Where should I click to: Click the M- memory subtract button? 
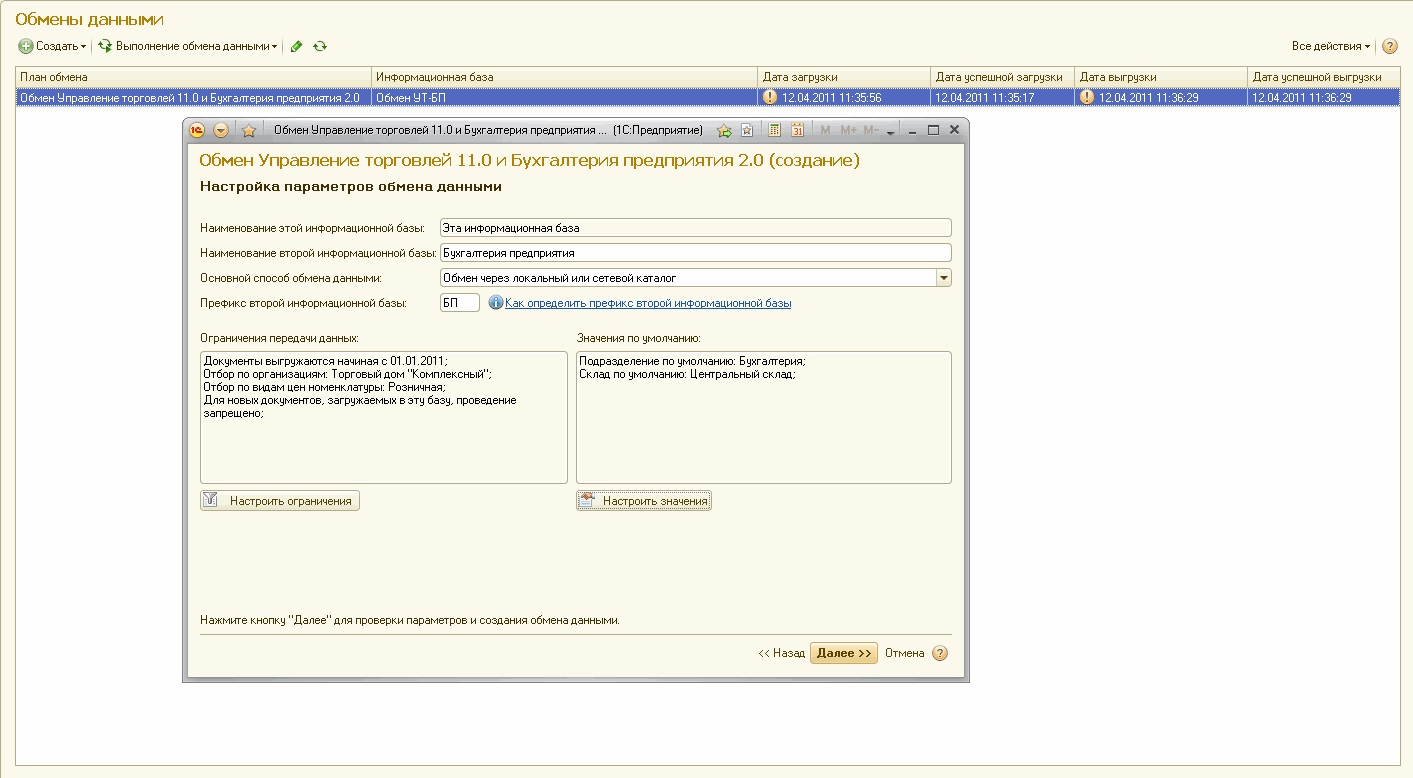coord(871,130)
